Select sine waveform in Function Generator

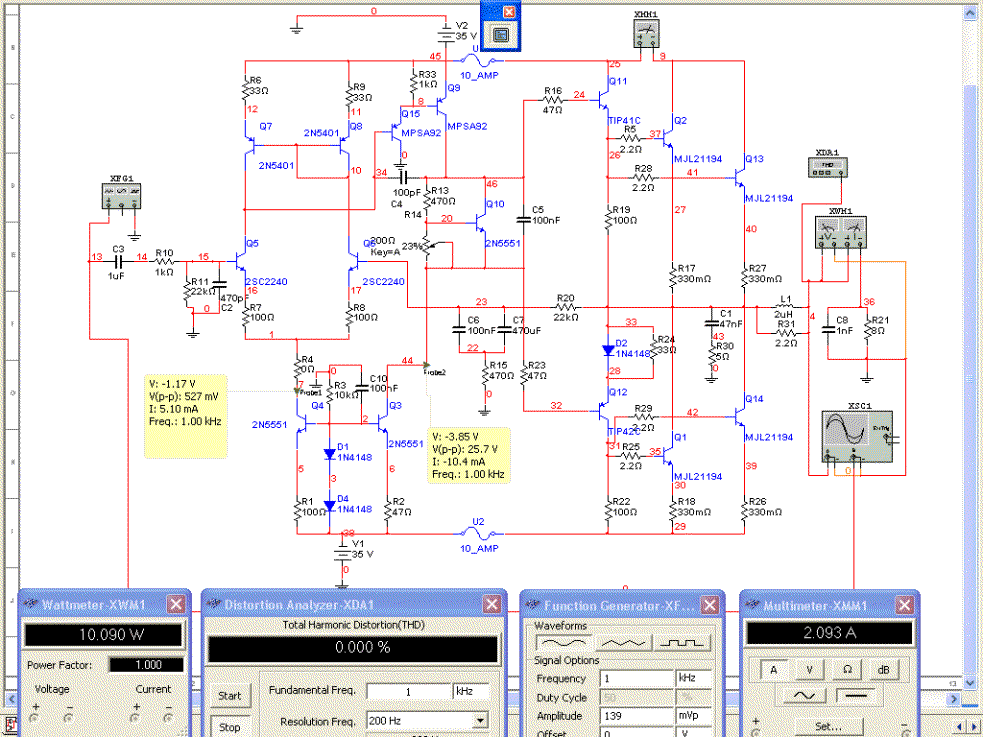(x=564, y=642)
